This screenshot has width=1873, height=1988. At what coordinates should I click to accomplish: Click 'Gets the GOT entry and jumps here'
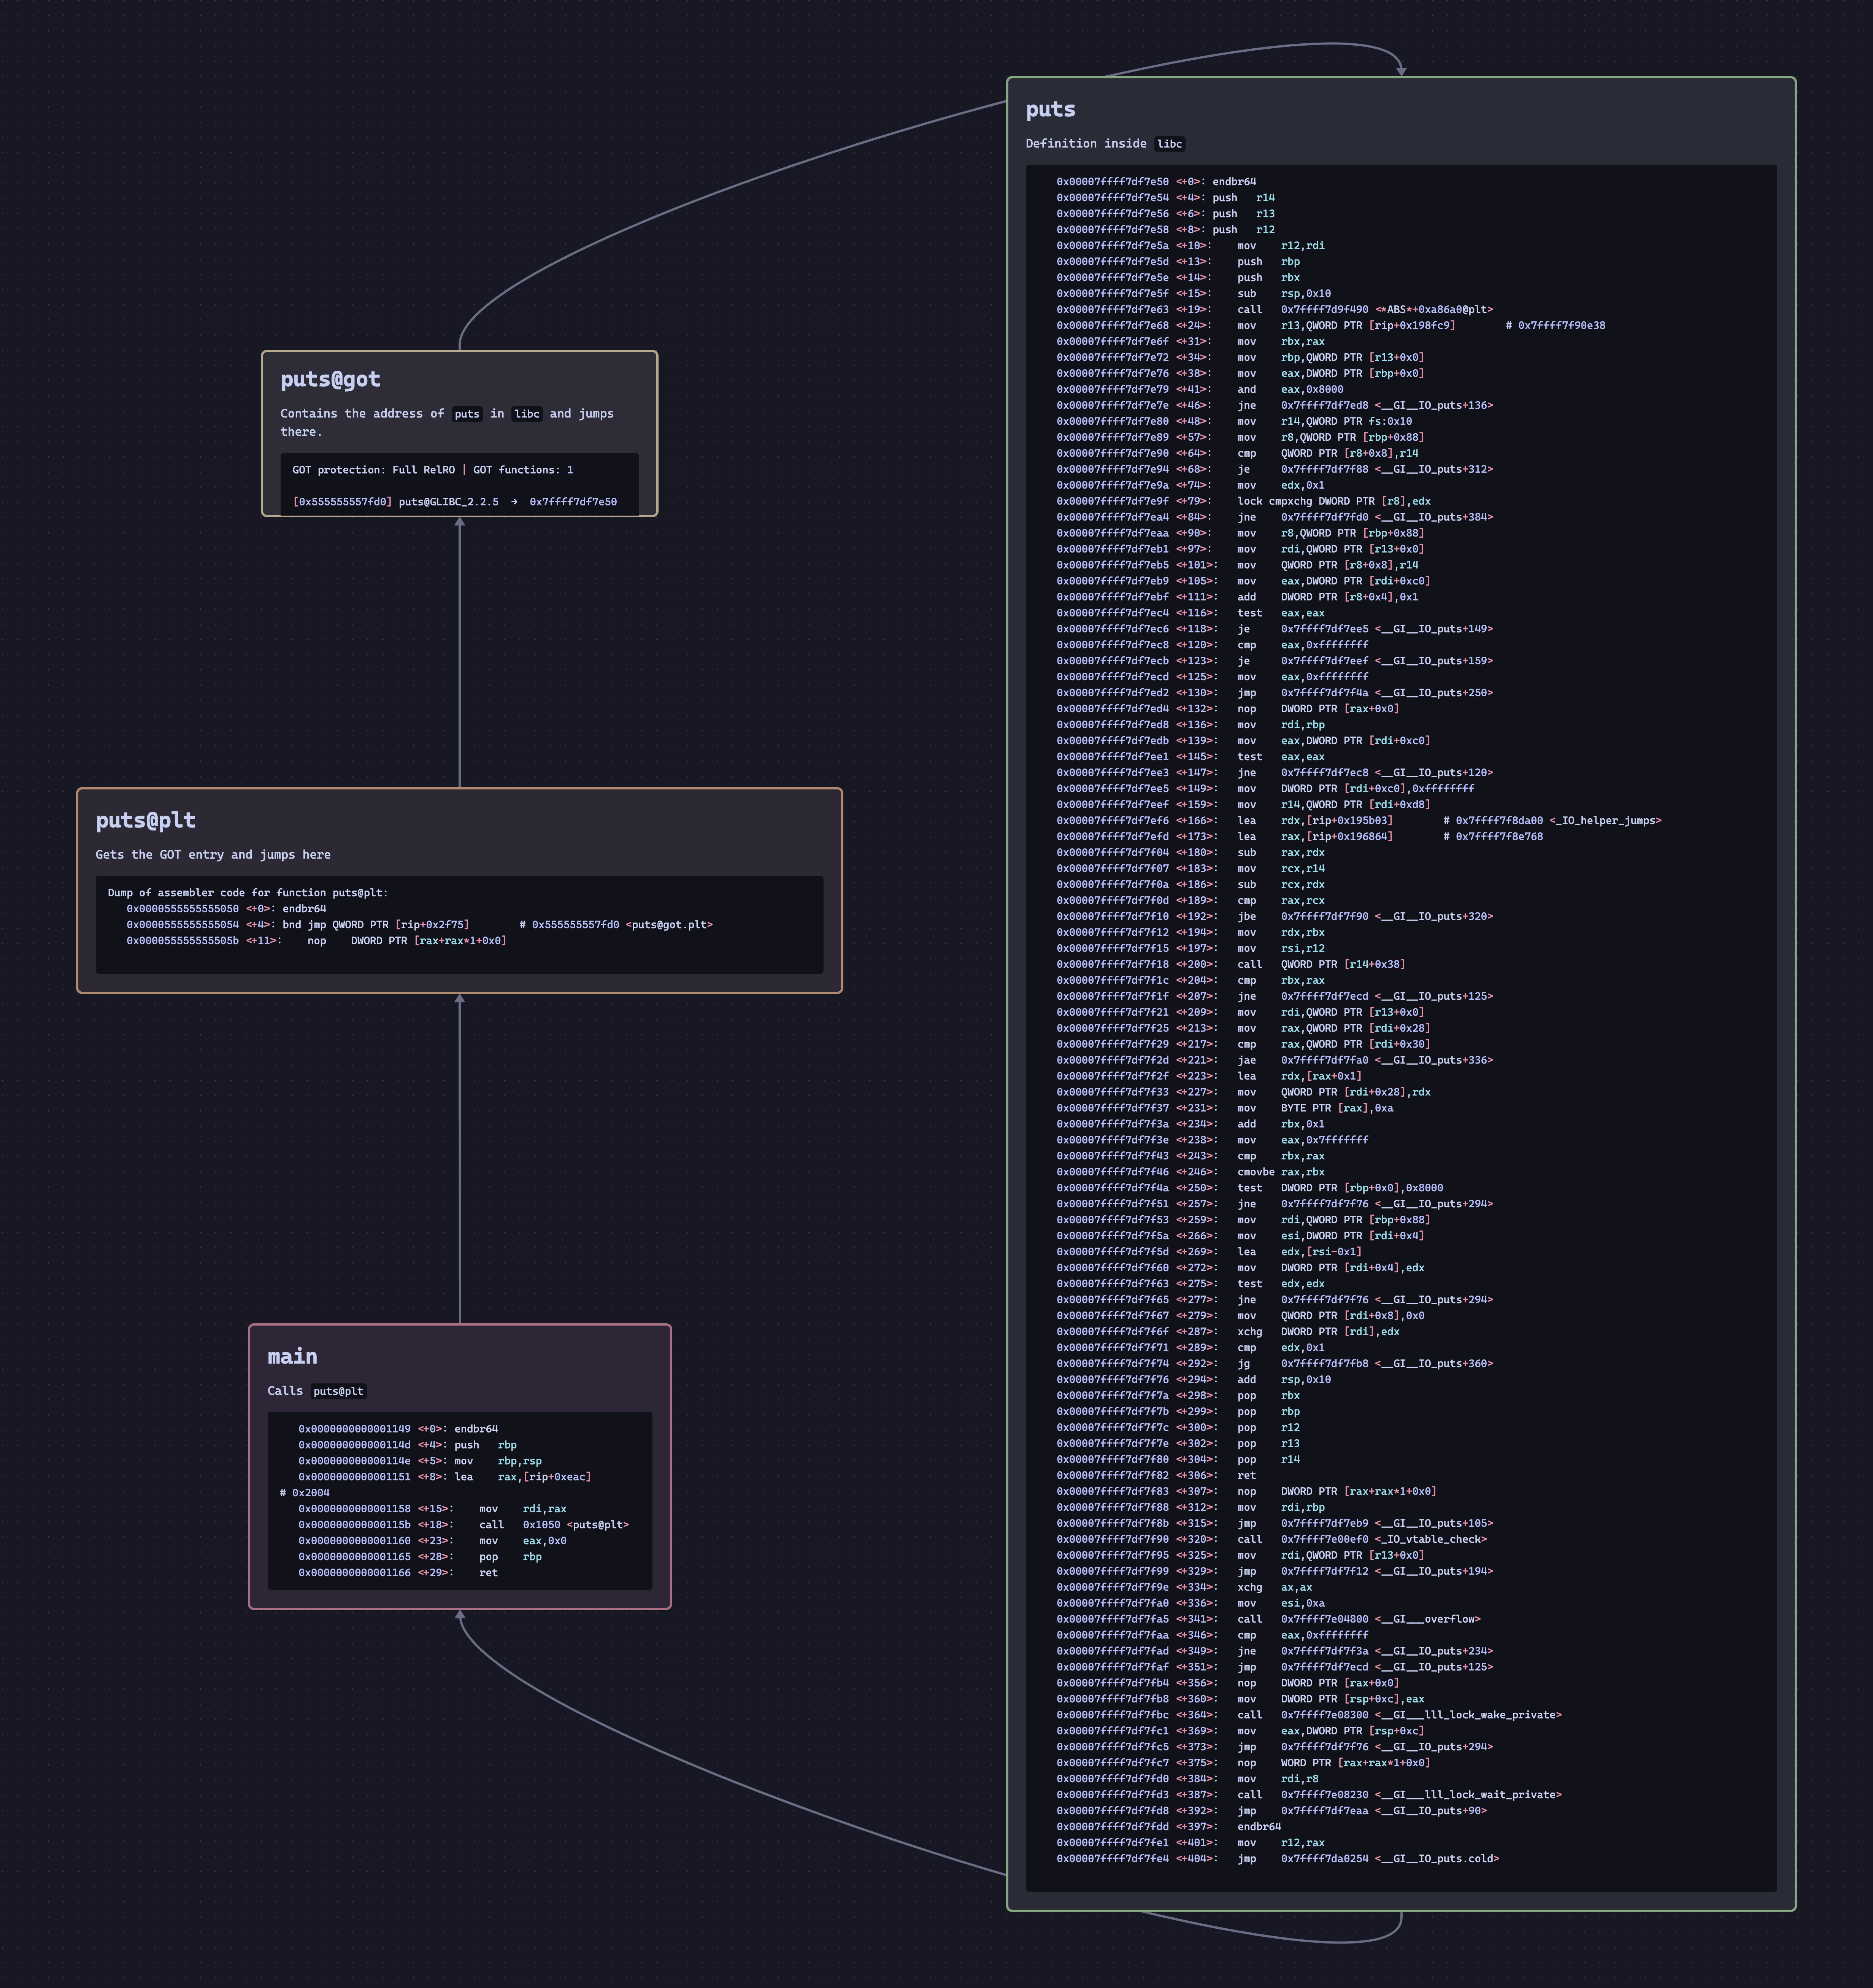[213, 855]
